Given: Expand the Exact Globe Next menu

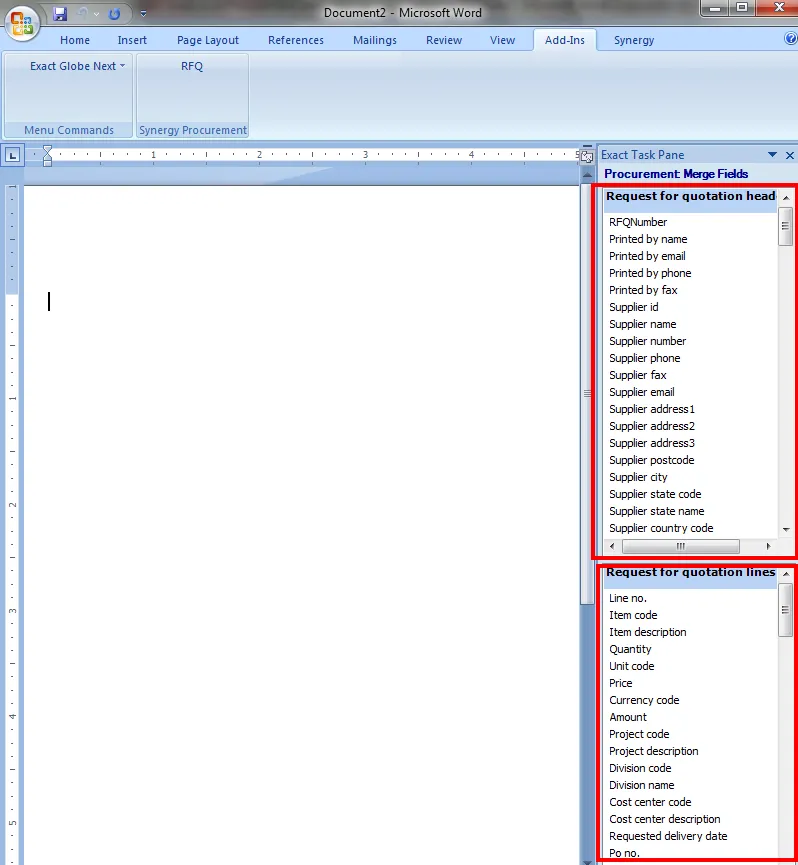Looking at the screenshot, I should (x=77, y=66).
